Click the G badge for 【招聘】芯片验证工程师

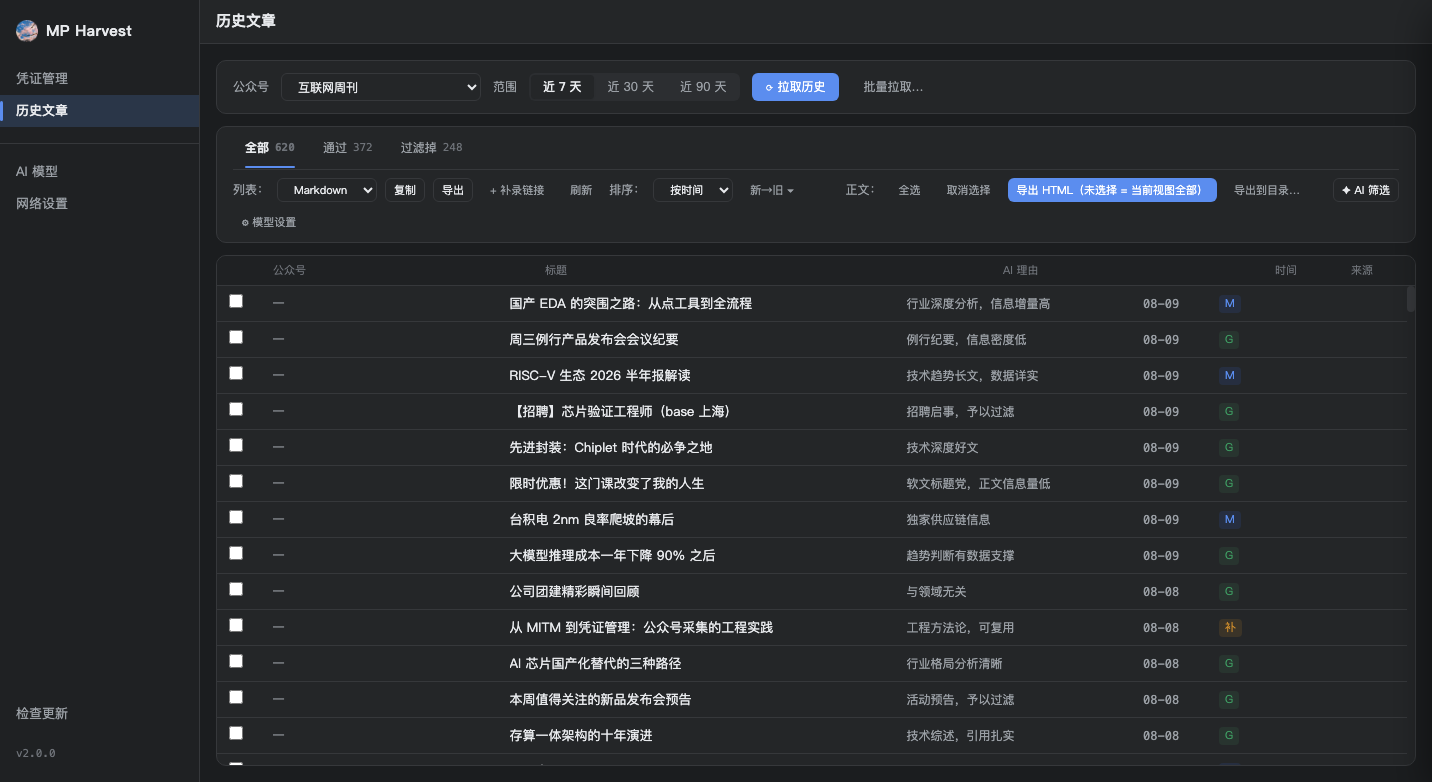coord(1230,412)
